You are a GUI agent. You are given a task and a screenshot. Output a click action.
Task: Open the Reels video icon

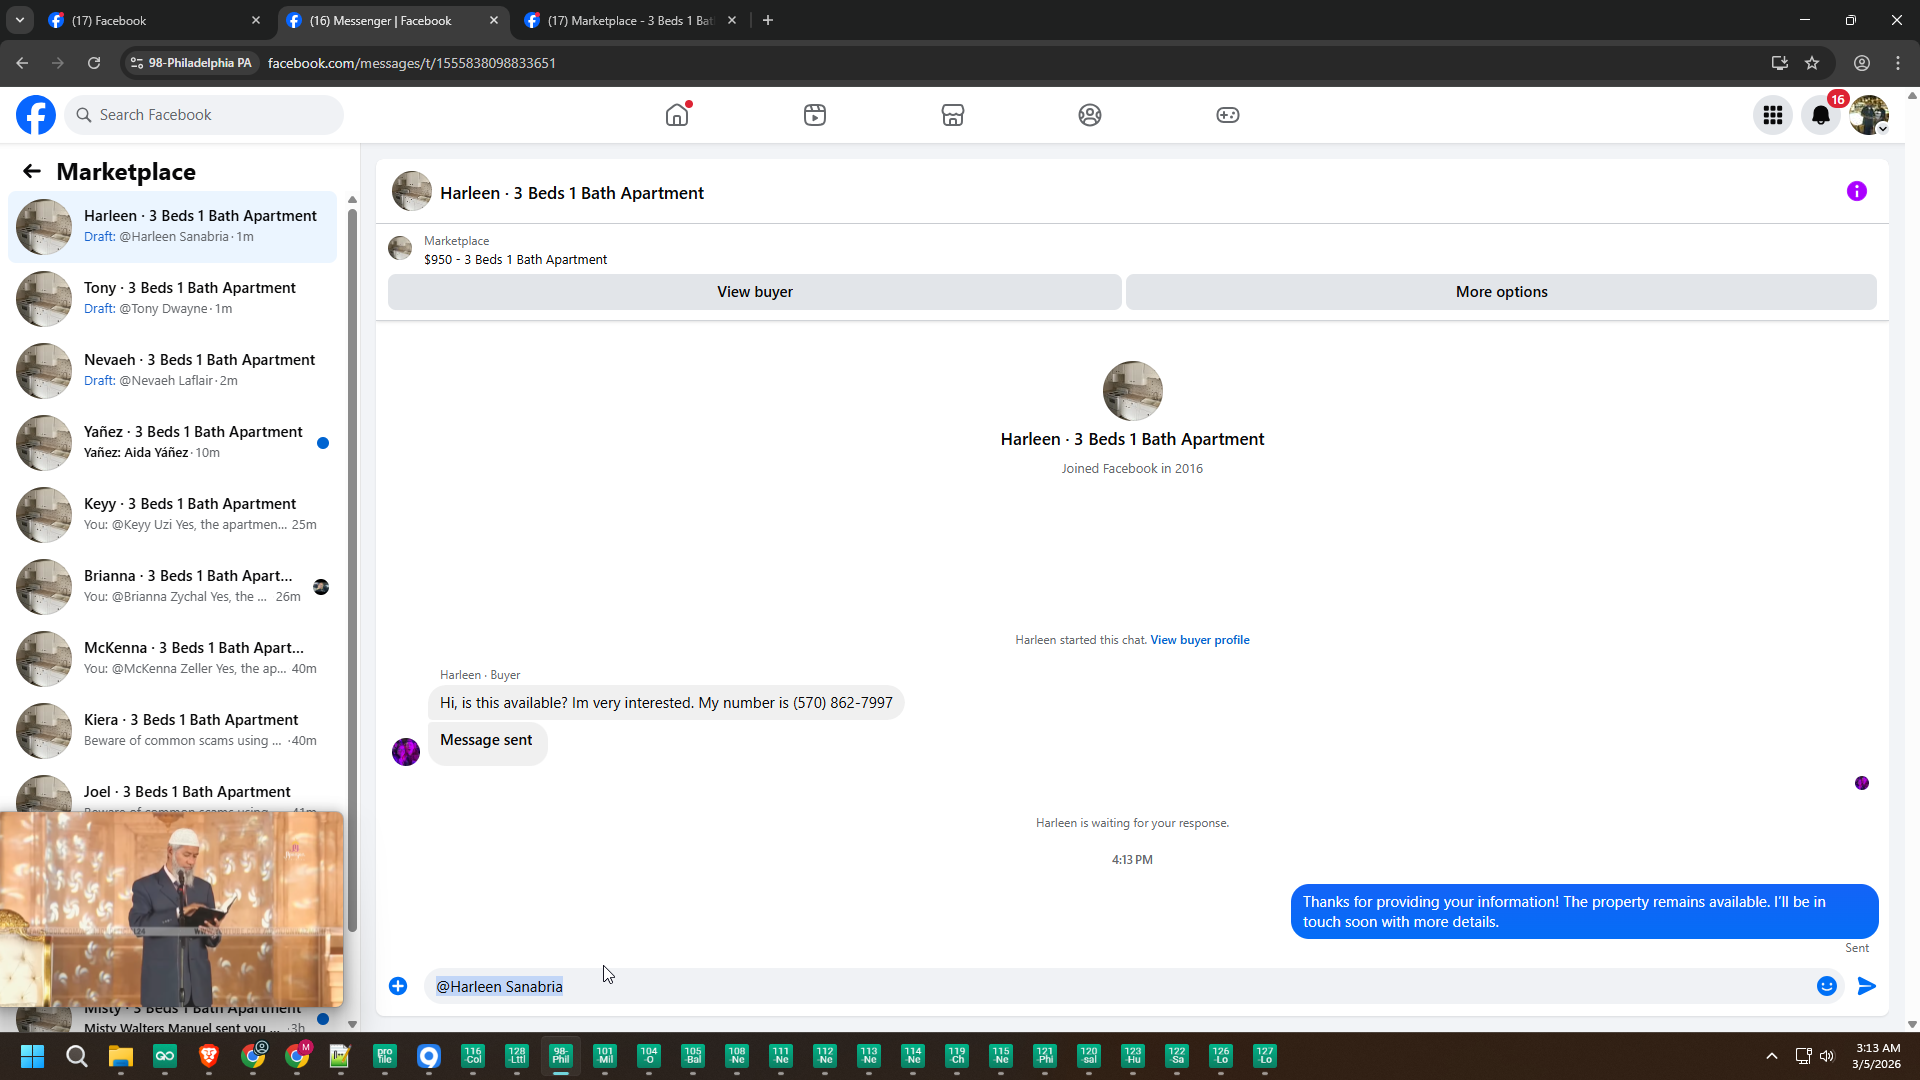point(815,115)
